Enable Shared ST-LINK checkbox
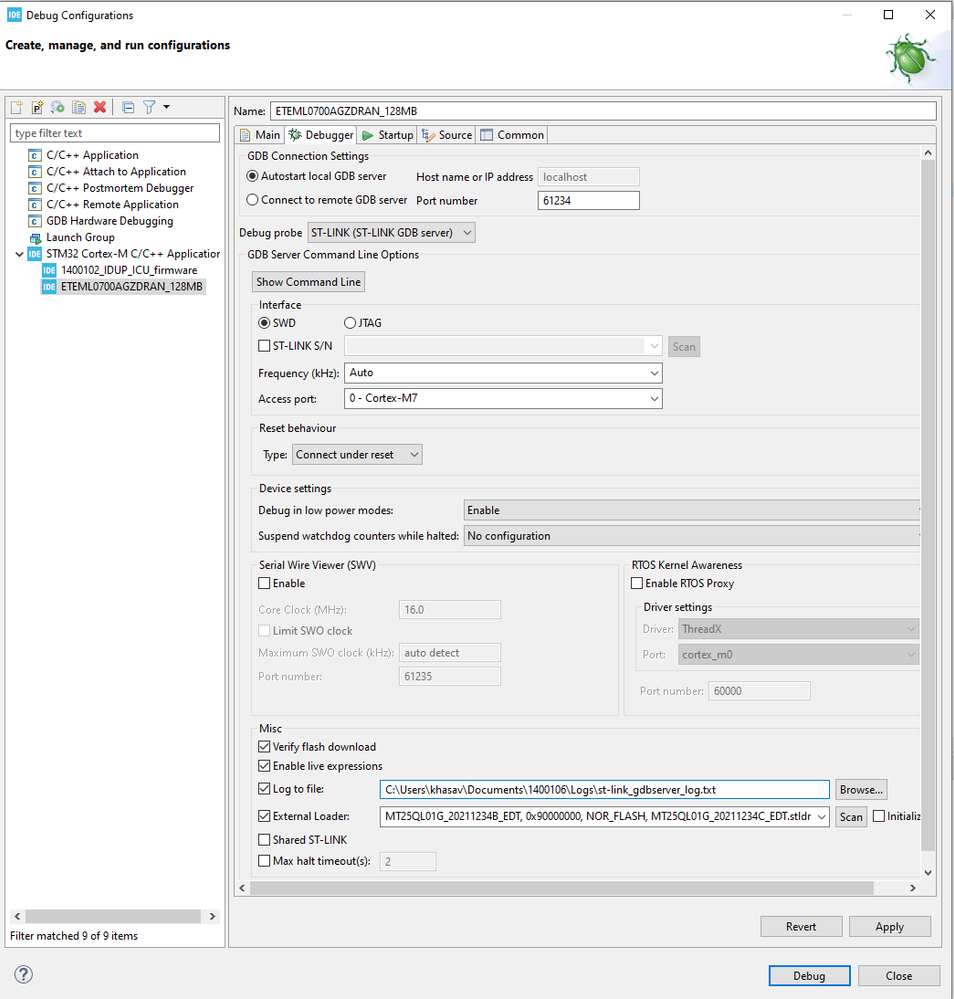 264,840
